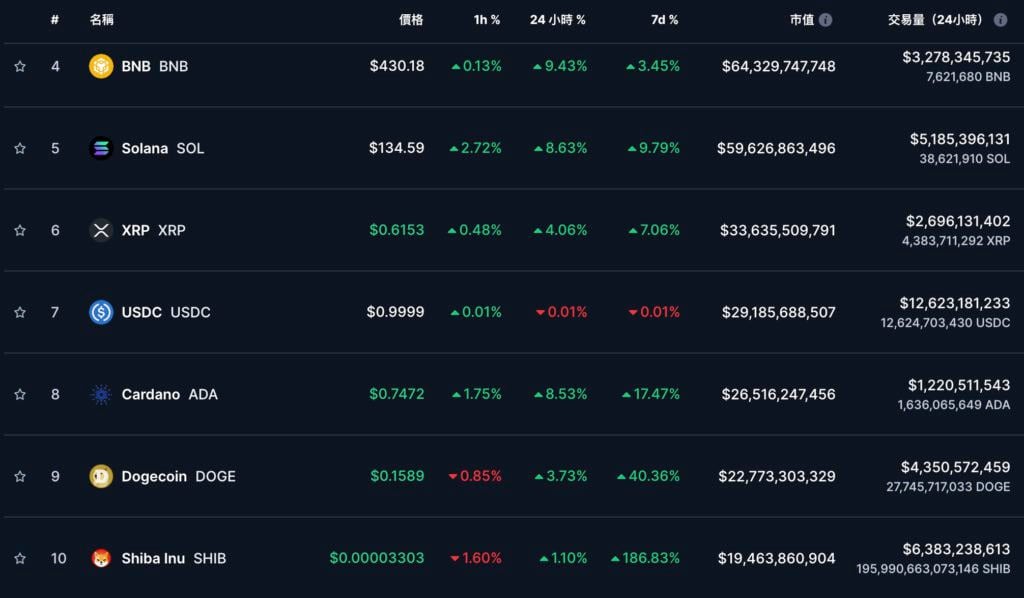Screen dimensions: 1024x598
Task: Click the Solana coin logo icon
Action: pyautogui.click(x=101, y=148)
